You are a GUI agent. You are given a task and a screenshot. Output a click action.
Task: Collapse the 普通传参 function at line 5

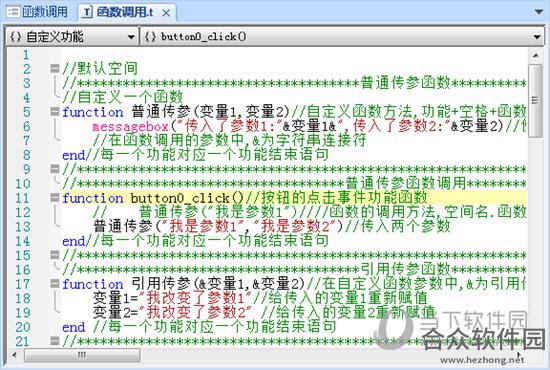click(55, 112)
